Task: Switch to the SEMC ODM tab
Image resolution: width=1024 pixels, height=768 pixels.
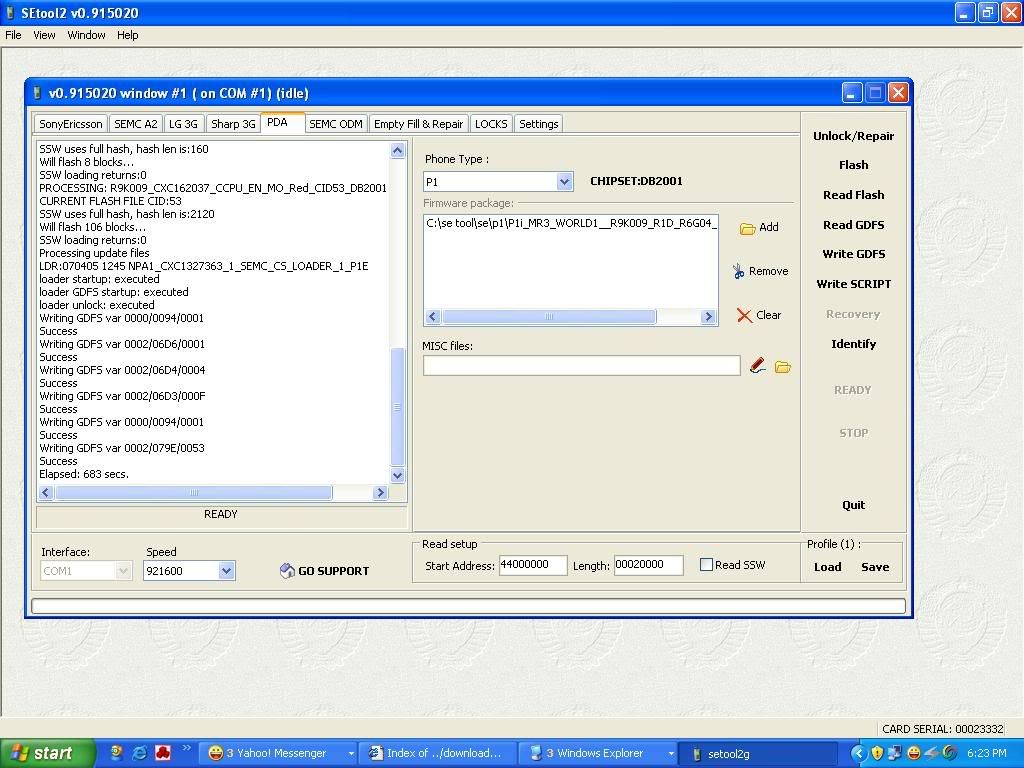Action: point(336,124)
